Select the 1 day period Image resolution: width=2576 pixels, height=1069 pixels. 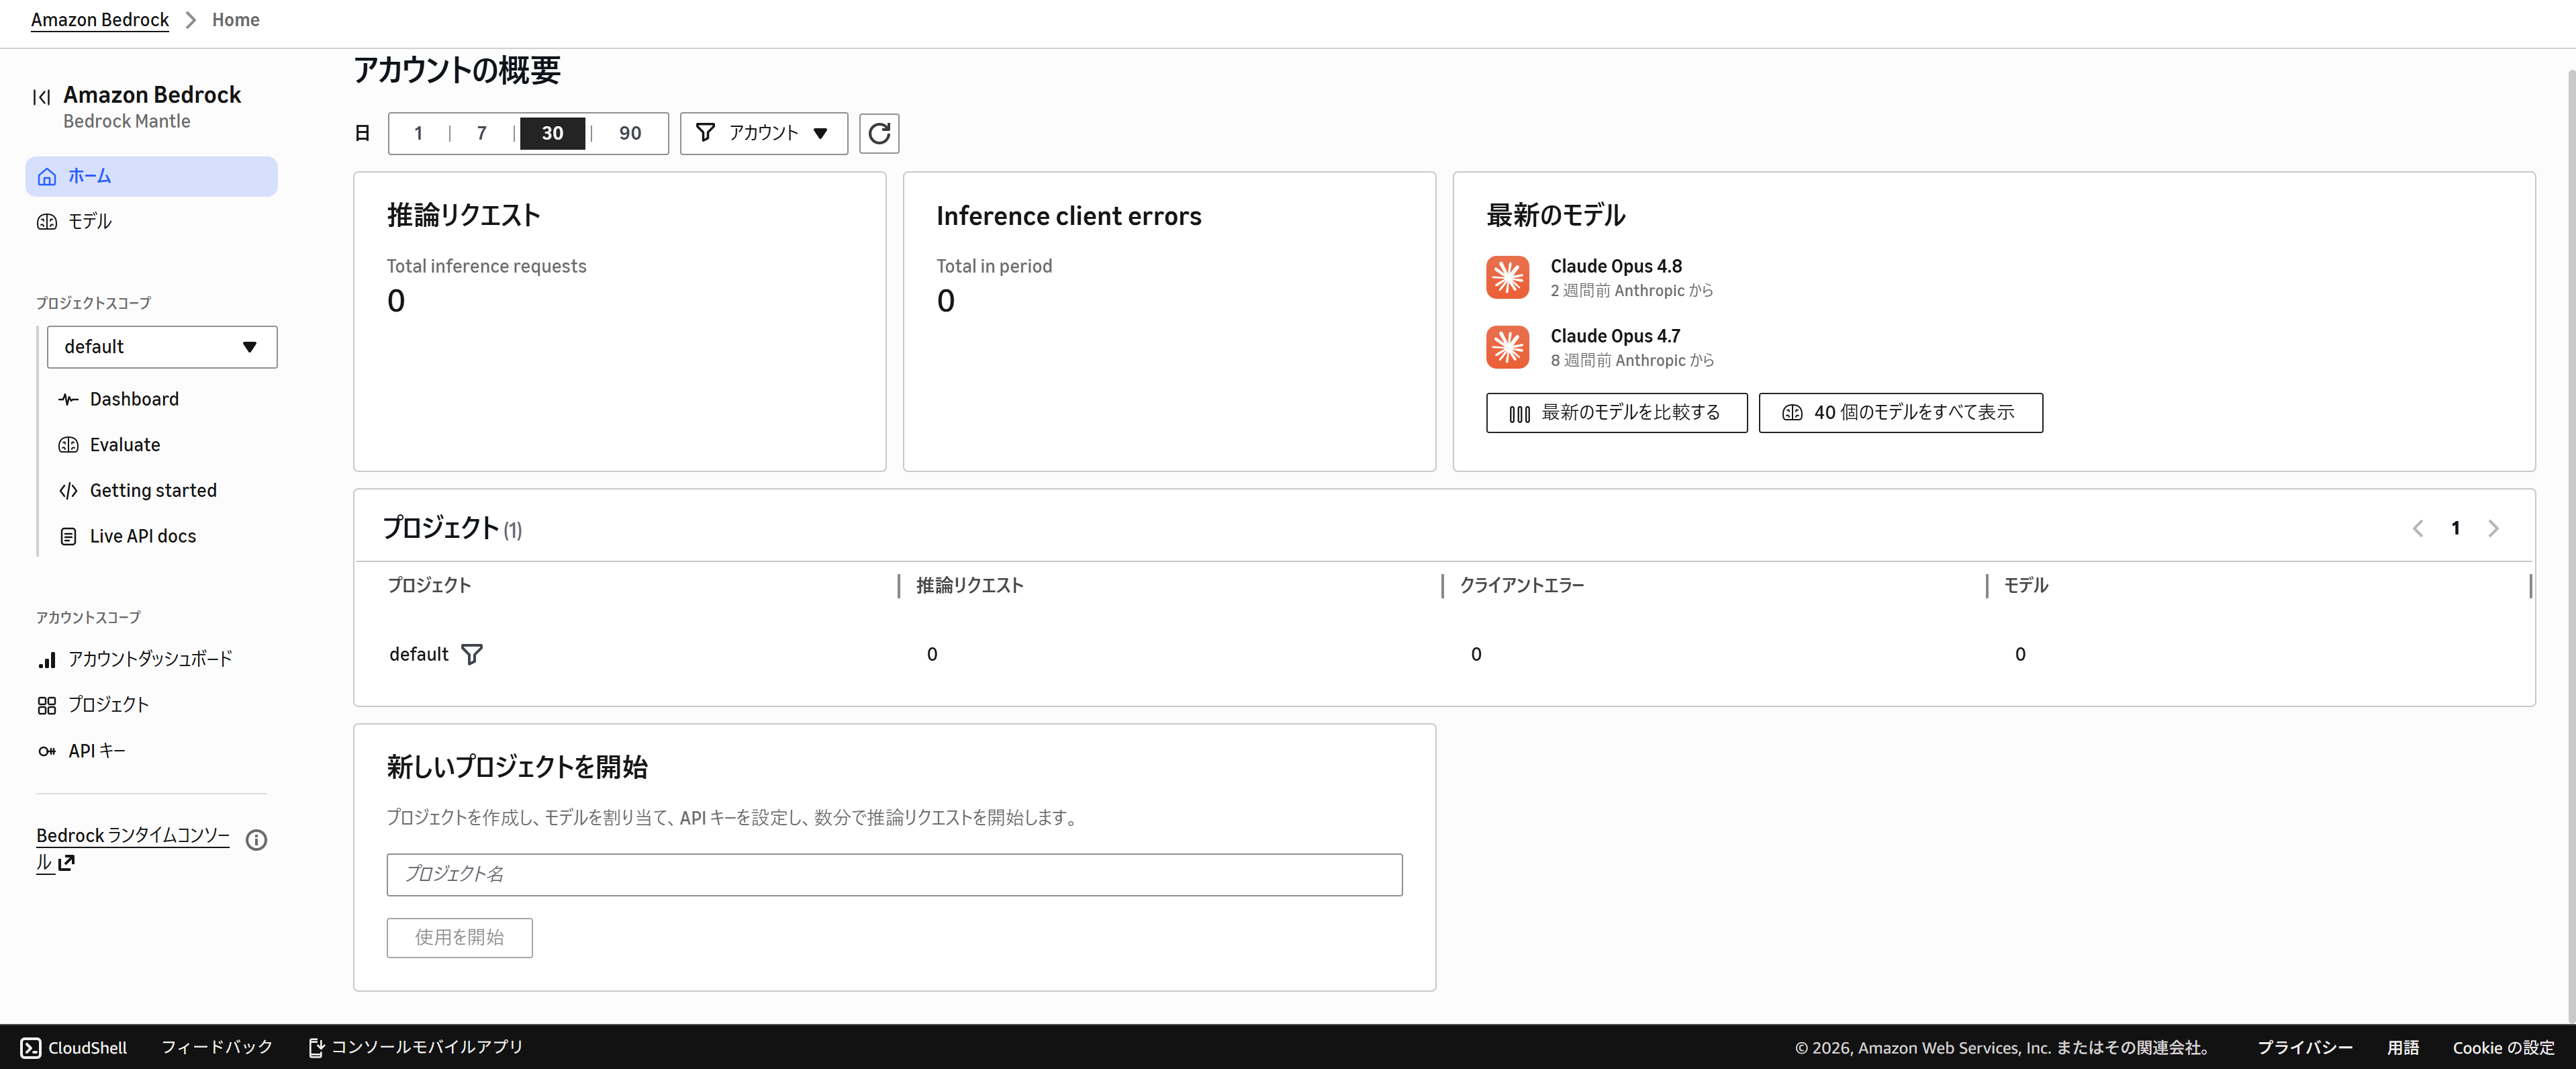(418, 133)
